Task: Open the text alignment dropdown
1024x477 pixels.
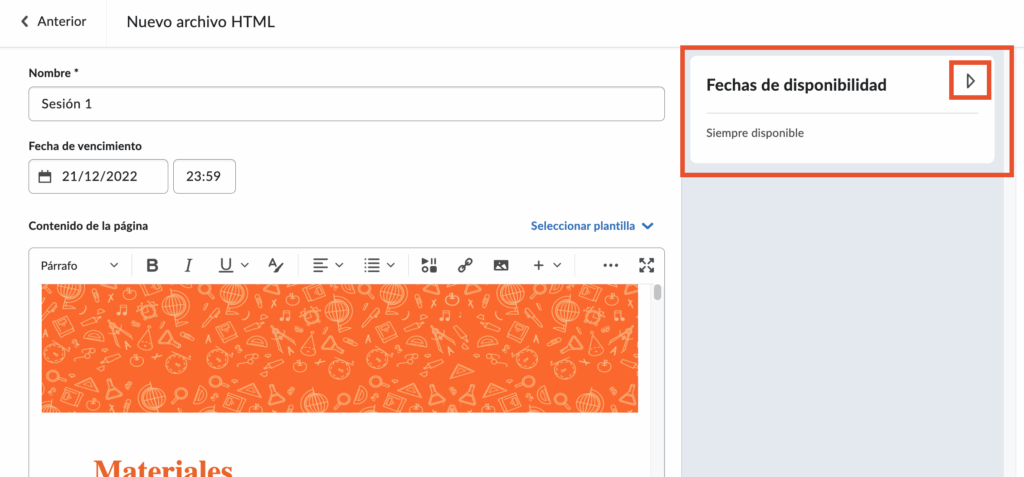Action: coord(328,265)
